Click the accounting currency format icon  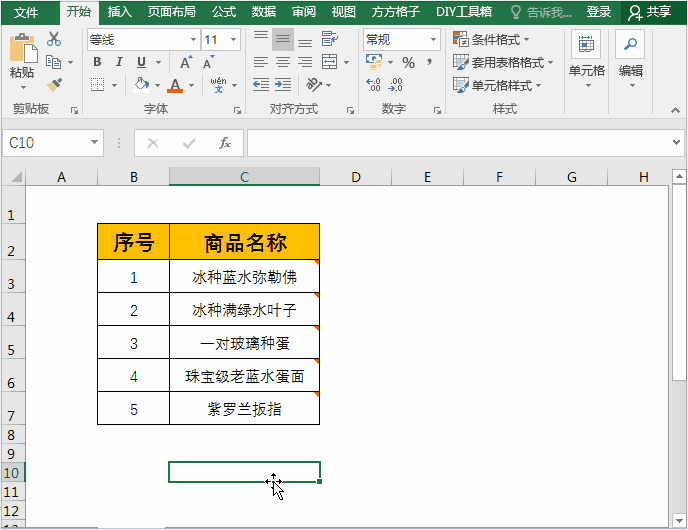374,62
